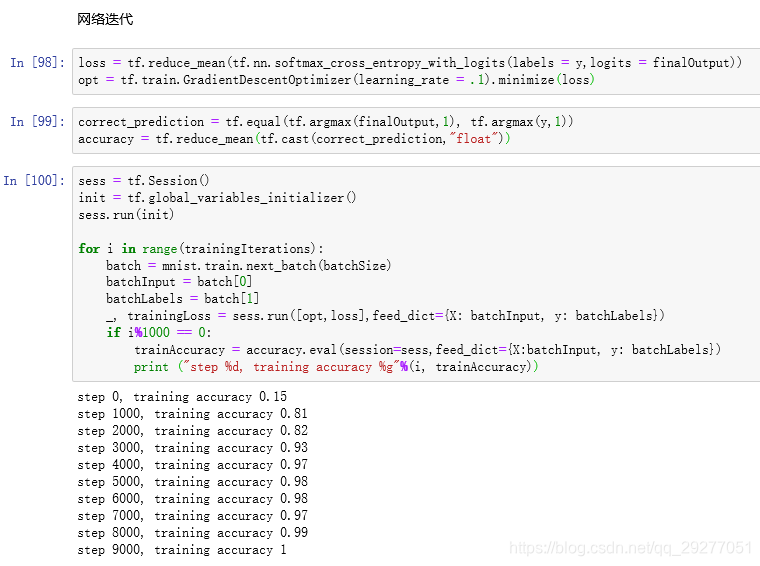Select the In [99] cell prompt
The width and height of the screenshot is (760, 566).
[37, 122]
